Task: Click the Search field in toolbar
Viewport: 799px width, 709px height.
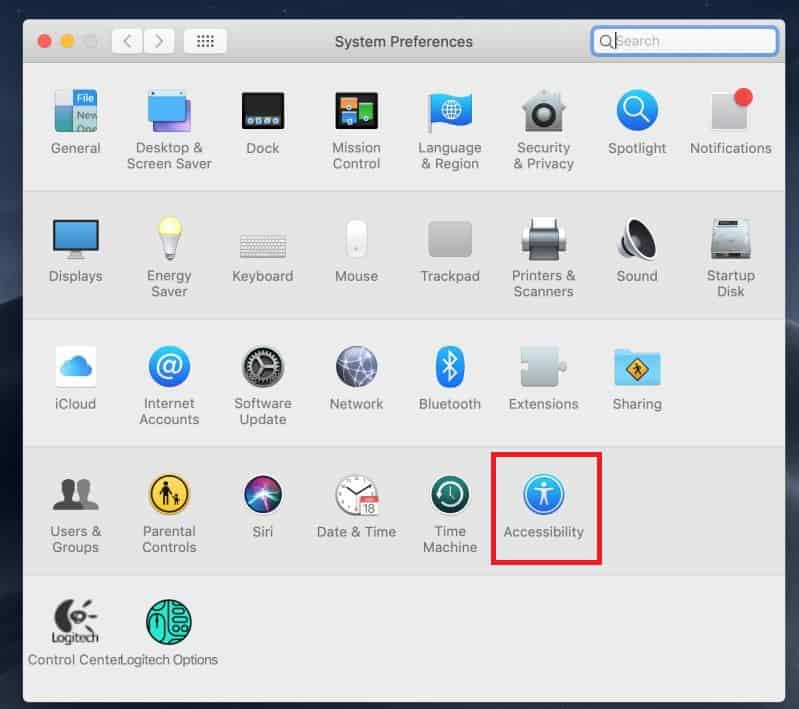Action: coord(684,41)
